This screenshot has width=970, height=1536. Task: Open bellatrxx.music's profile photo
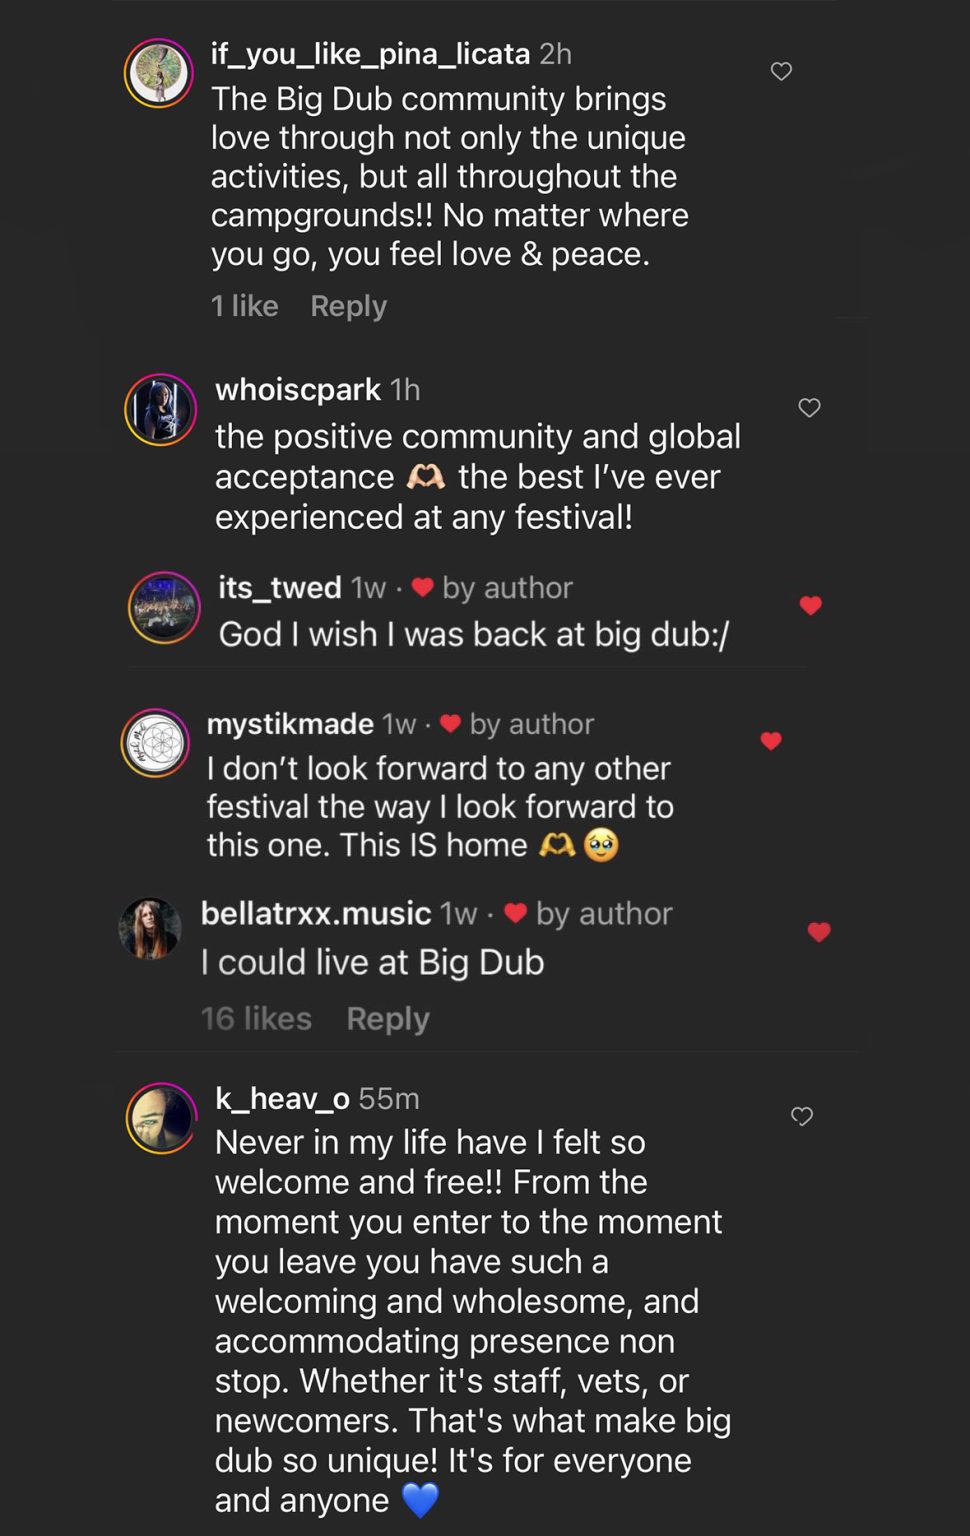[x=150, y=929]
